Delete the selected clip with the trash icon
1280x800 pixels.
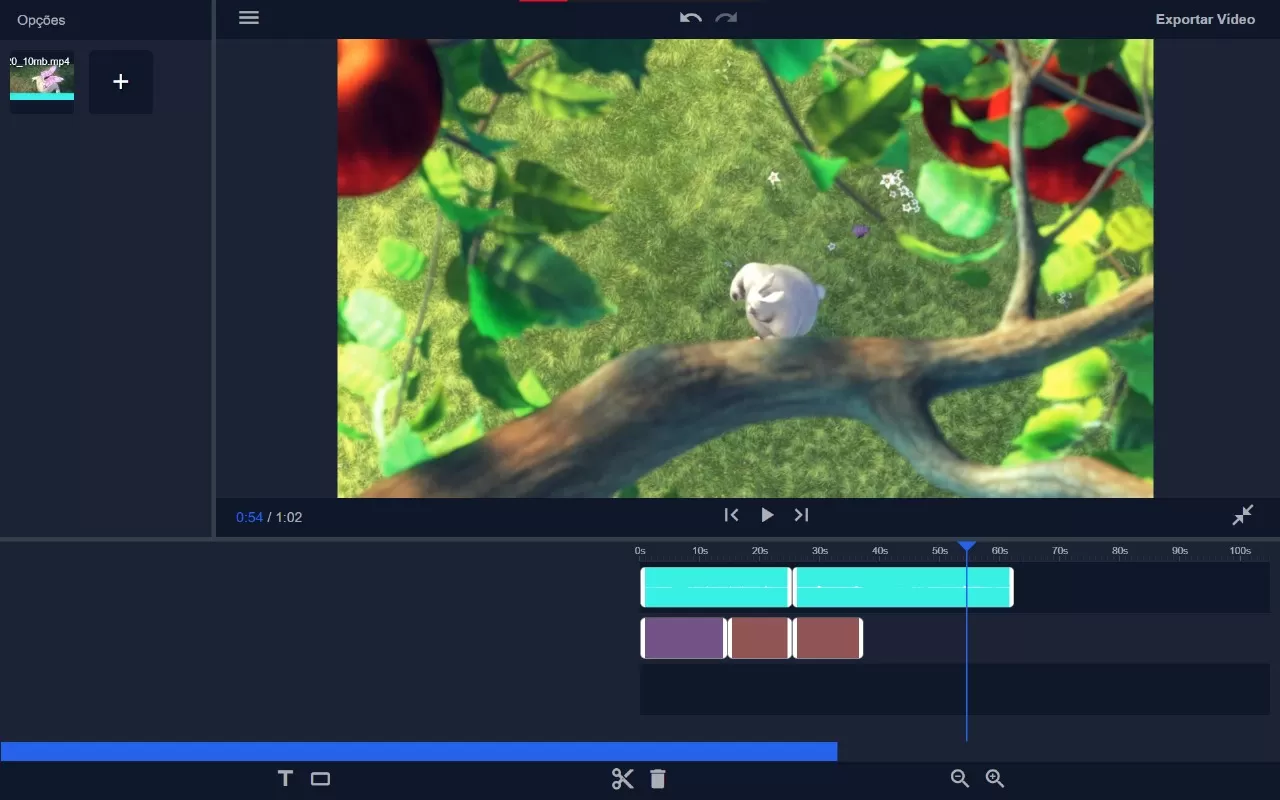[657, 779]
